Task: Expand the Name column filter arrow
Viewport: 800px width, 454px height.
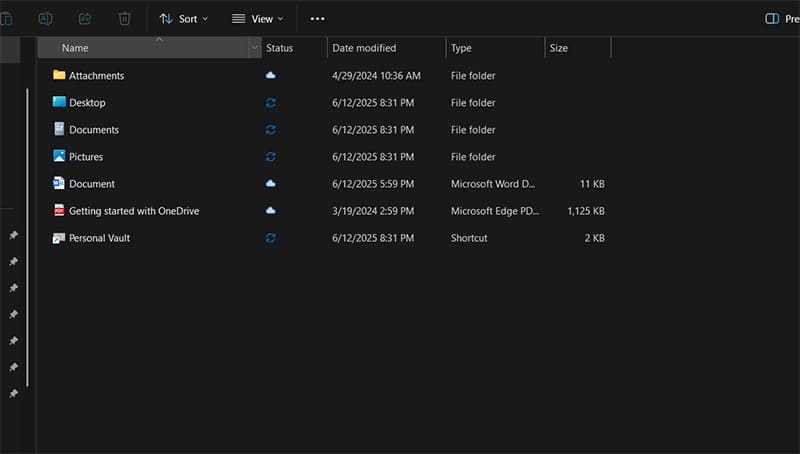Action: pos(254,48)
